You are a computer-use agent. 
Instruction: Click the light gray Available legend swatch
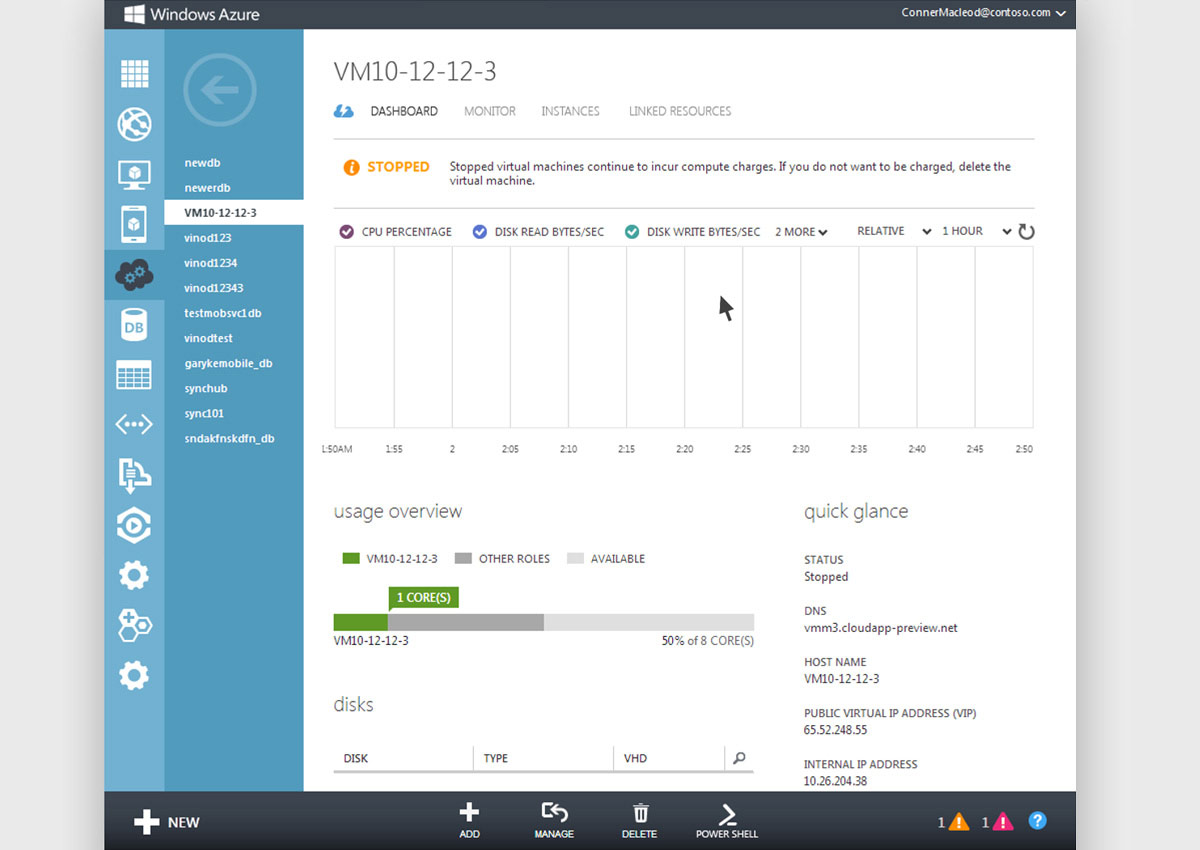point(574,559)
